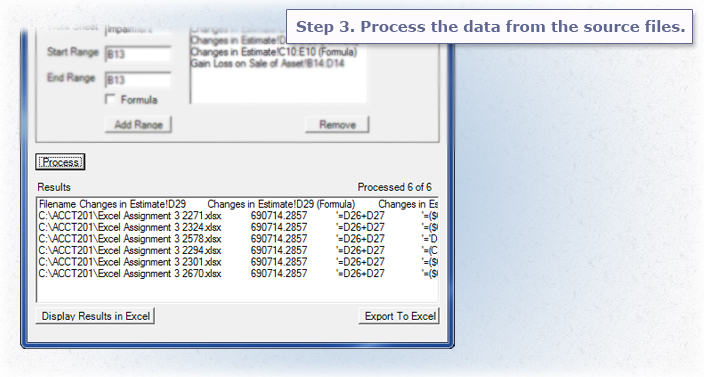704x377 pixels.
Task: Select result row Excel Assignment 3 2670.xlsx
Action: 238,274
